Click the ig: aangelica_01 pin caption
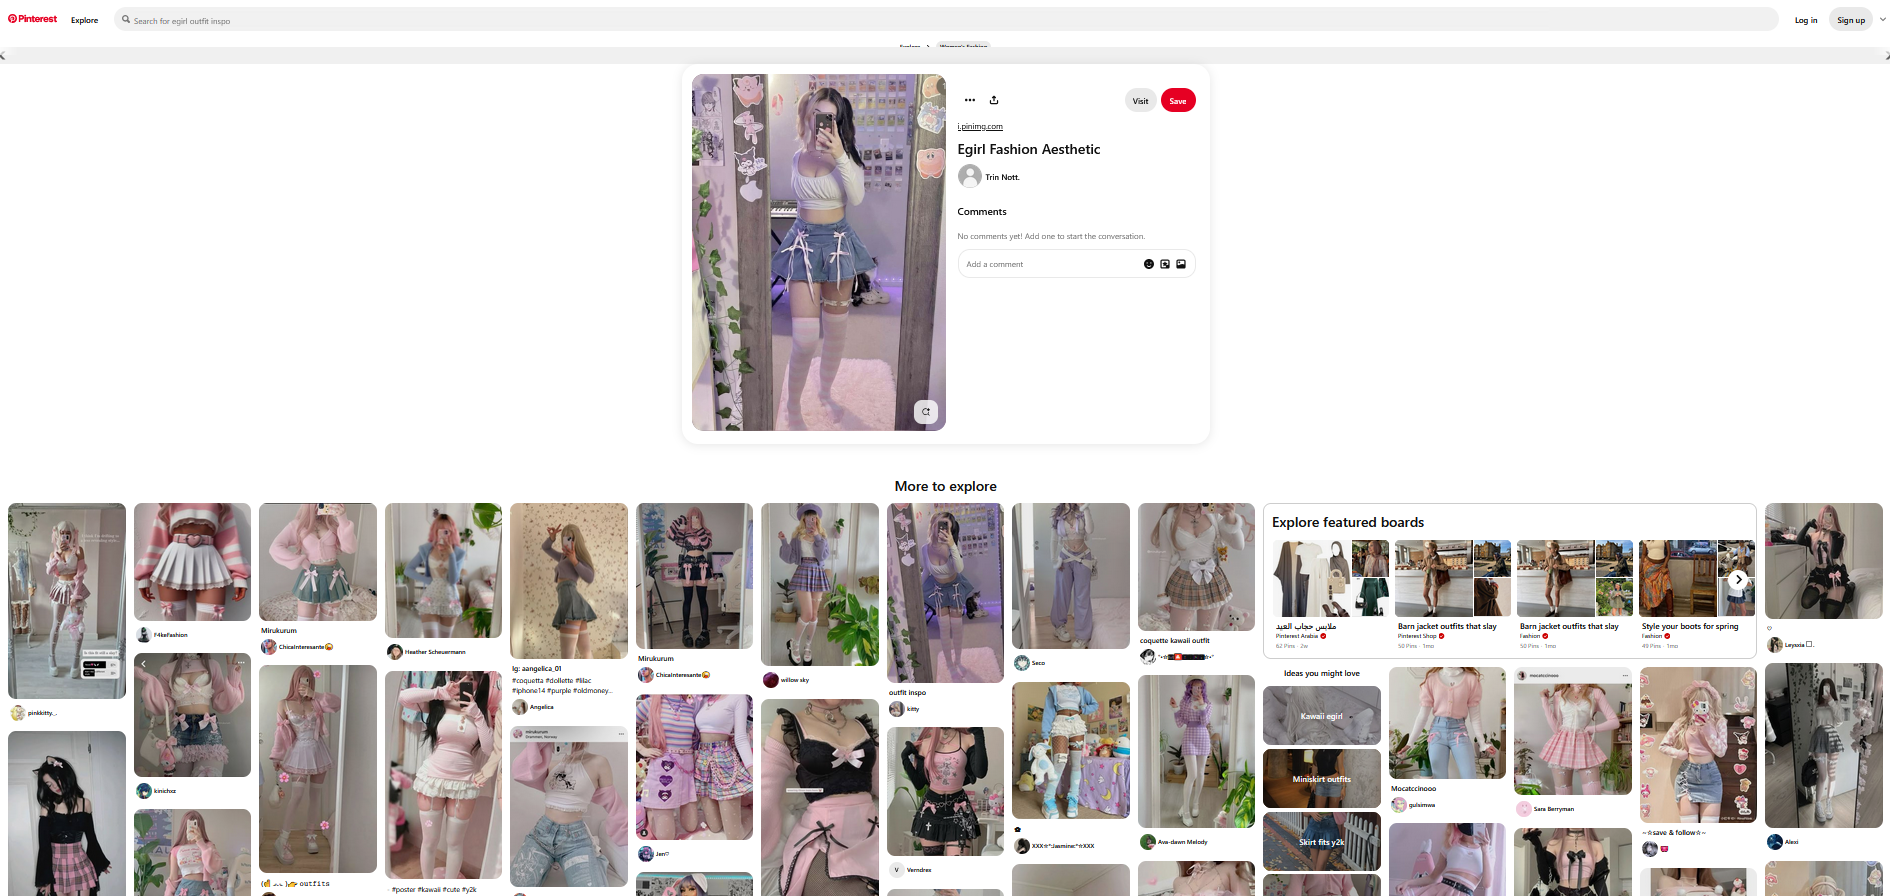Image resolution: width=1890 pixels, height=896 pixels. [537, 669]
